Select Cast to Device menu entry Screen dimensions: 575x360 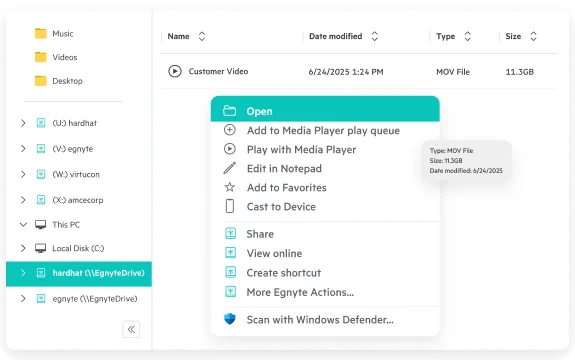pyautogui.click(x=325, y=207)
